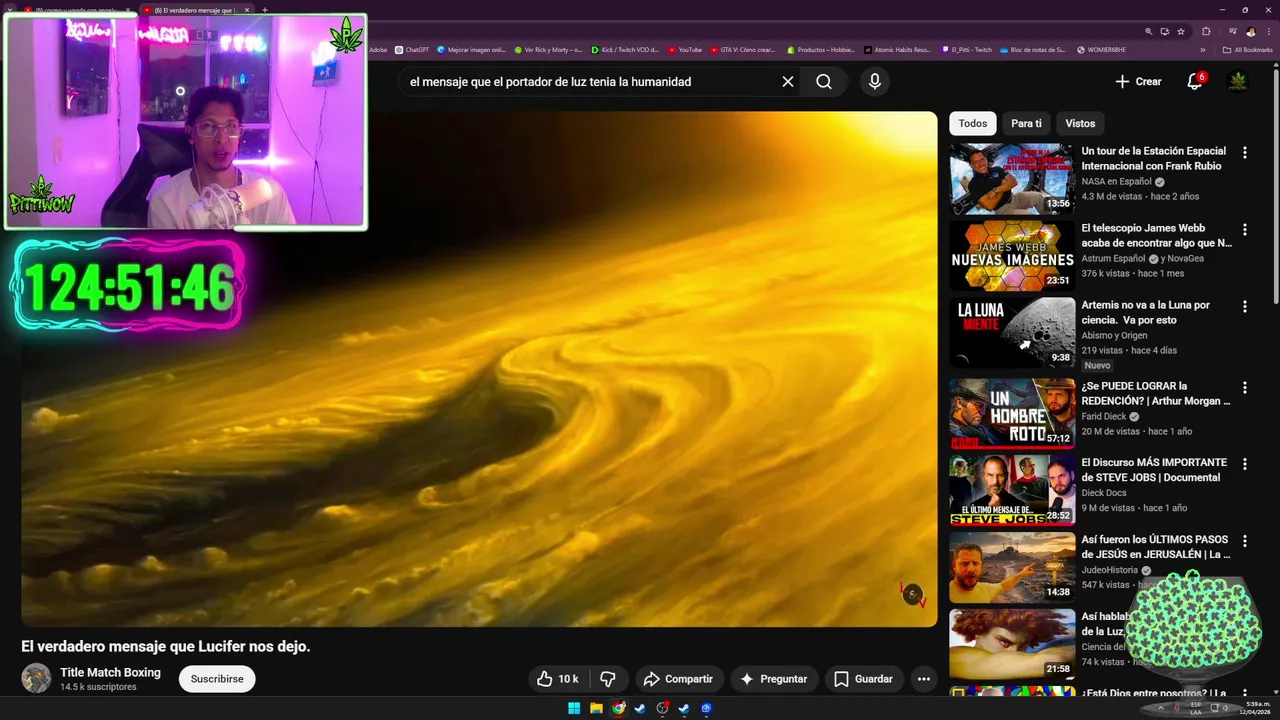Open options menu for Estación Espacial video
The width and height of the screenshot is (1280, 720).
(x=1245, y=153)
